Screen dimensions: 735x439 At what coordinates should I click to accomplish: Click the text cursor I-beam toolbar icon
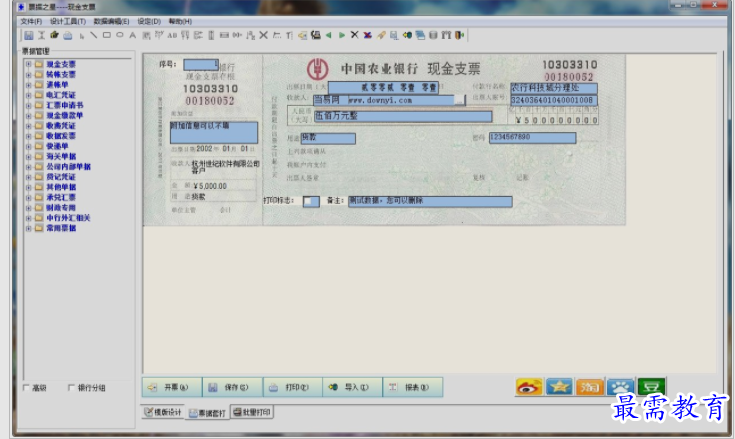41,35
